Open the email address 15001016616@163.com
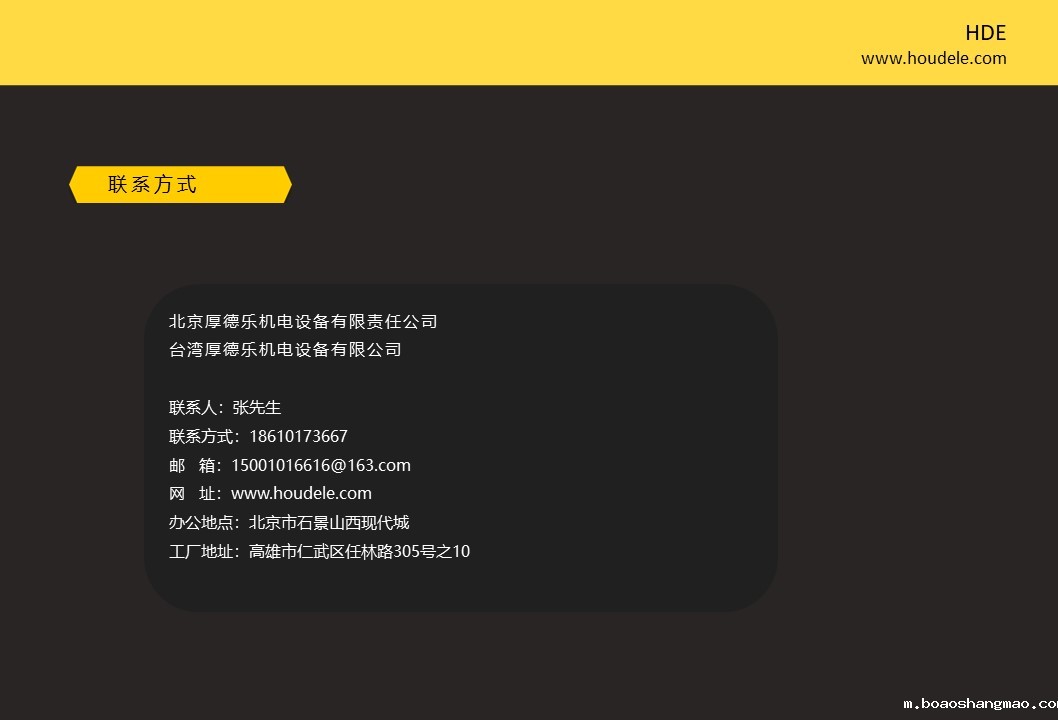 click(321, 466)
